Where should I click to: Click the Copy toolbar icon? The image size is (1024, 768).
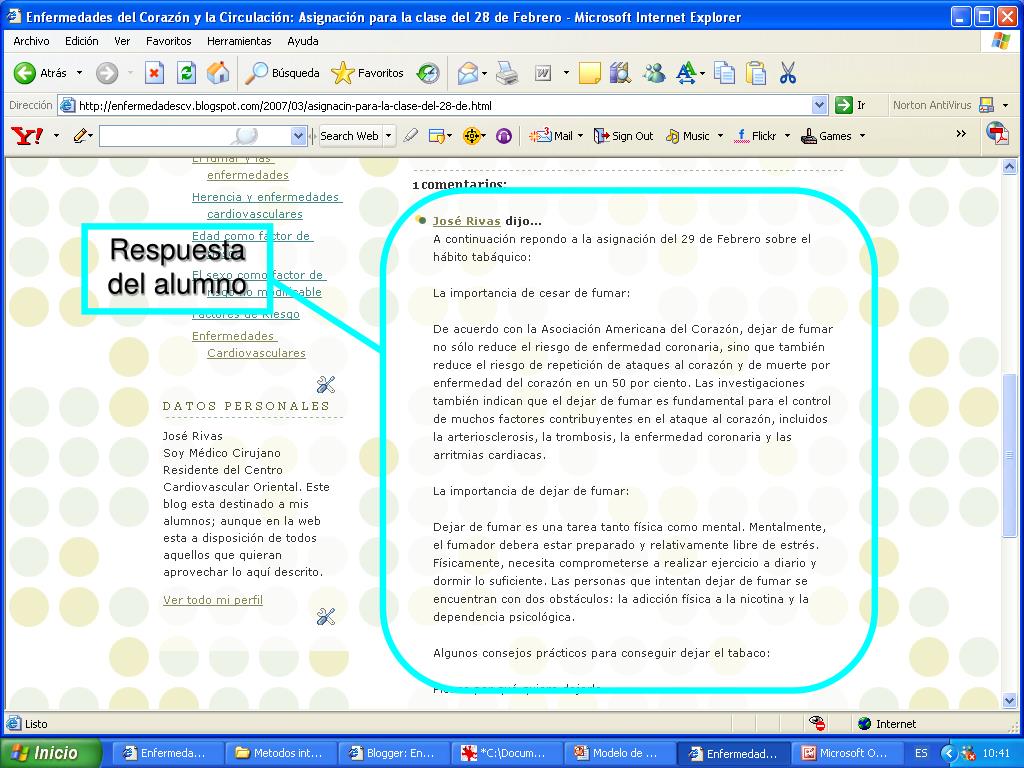pyautogui.click(x=724, y=73)
